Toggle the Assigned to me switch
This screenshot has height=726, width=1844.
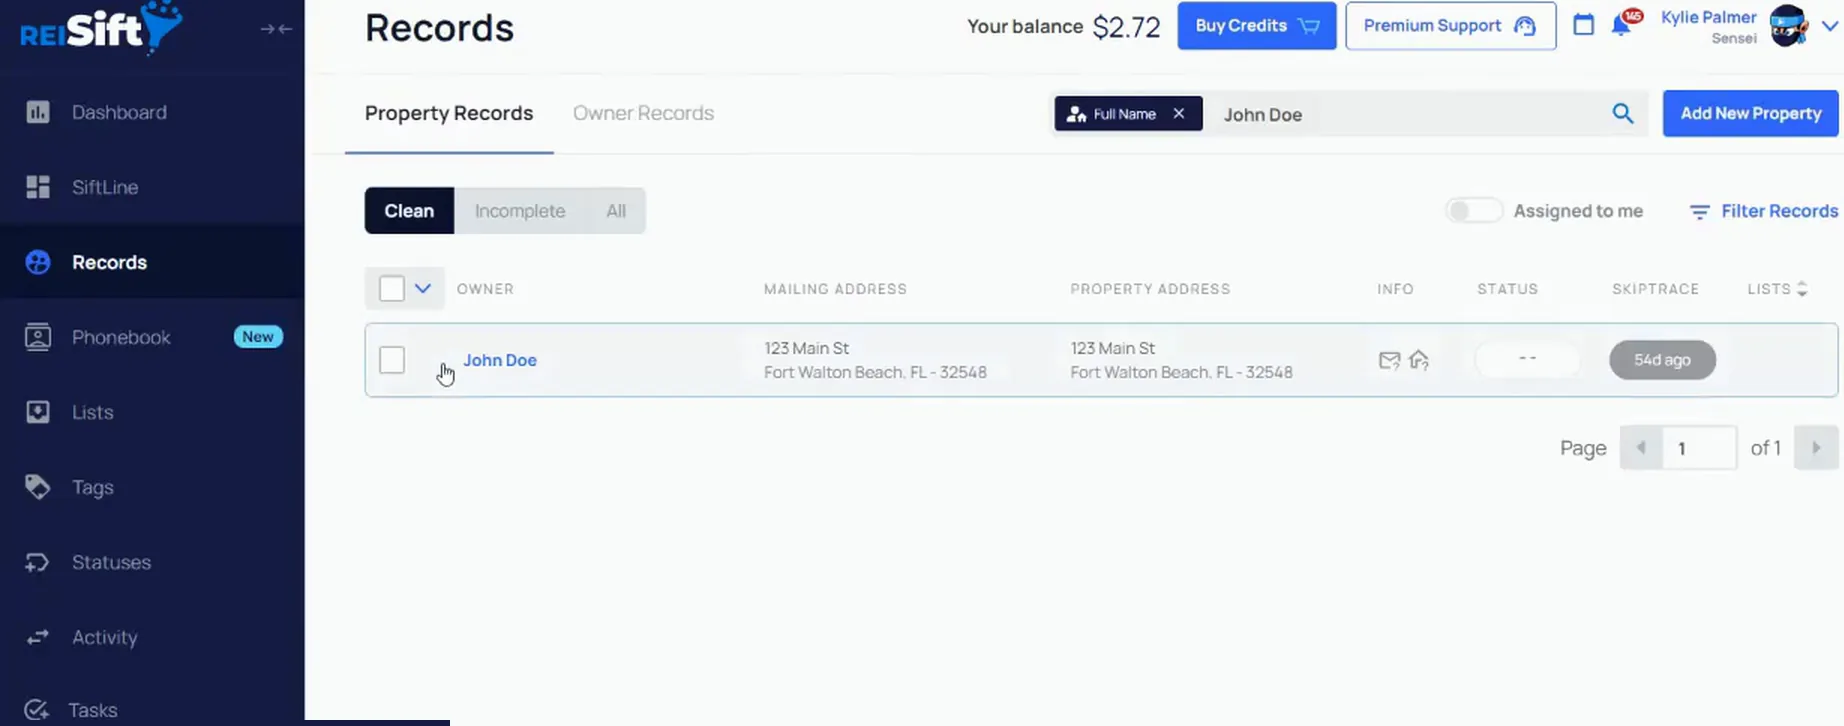click(x=1473, y=211)
